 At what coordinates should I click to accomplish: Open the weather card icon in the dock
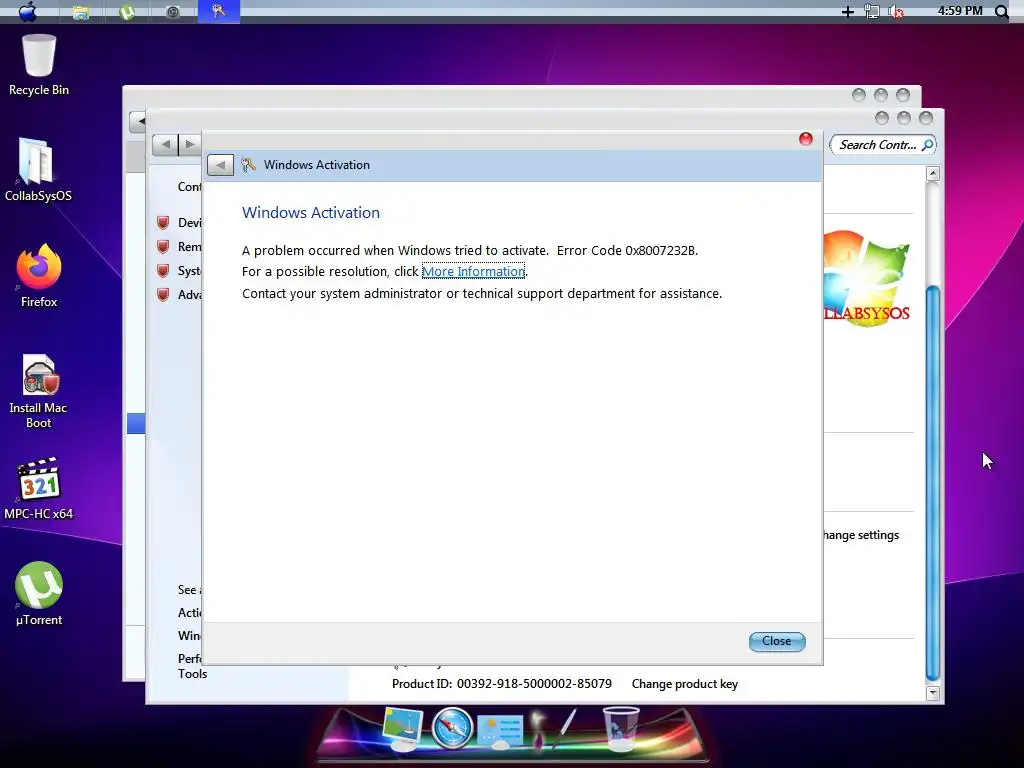click(x=500, y=731)
